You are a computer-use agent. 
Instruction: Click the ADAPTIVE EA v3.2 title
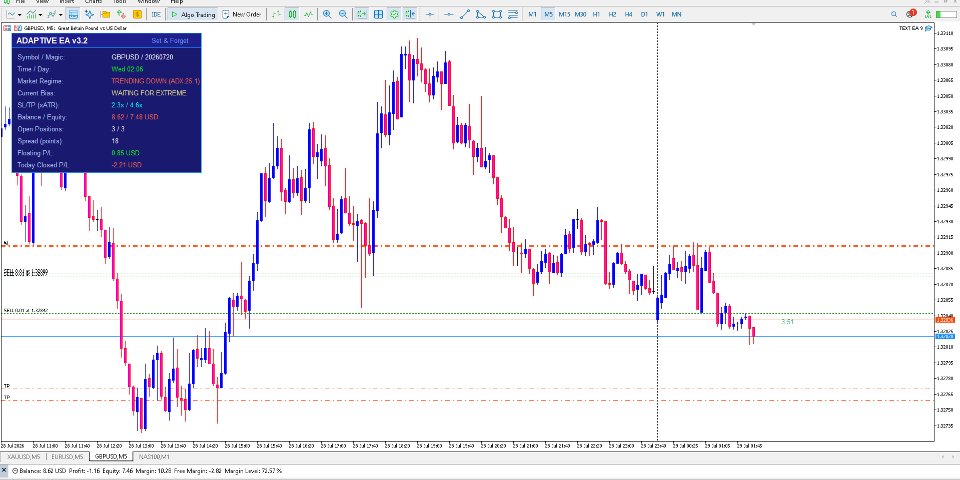51,40
